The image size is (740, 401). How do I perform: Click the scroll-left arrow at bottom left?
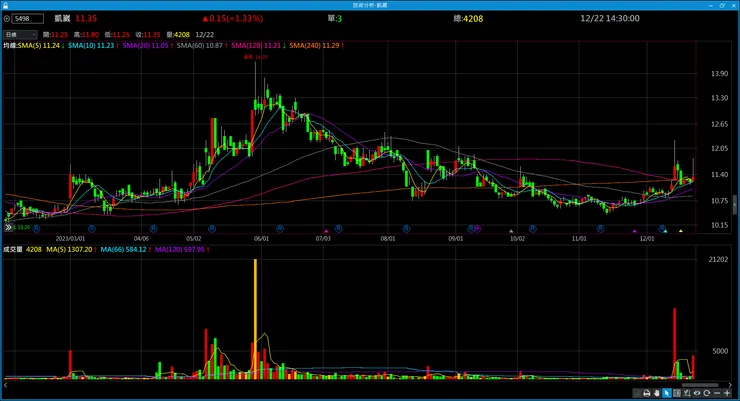tap(6, 385)
